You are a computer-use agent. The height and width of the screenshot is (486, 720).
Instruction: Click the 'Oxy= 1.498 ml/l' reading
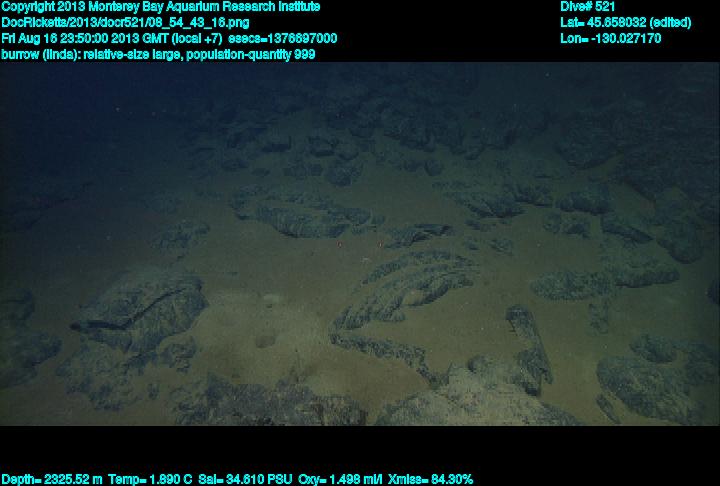pos(340,480)
